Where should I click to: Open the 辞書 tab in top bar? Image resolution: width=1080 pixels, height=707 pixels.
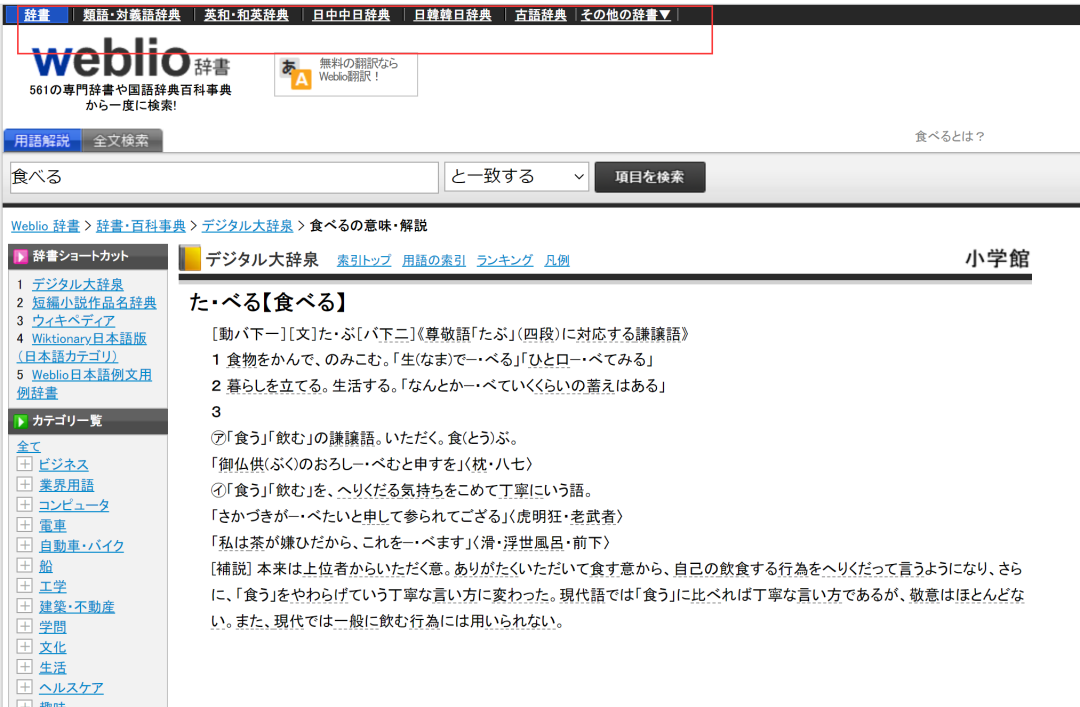tap(37, 14)
